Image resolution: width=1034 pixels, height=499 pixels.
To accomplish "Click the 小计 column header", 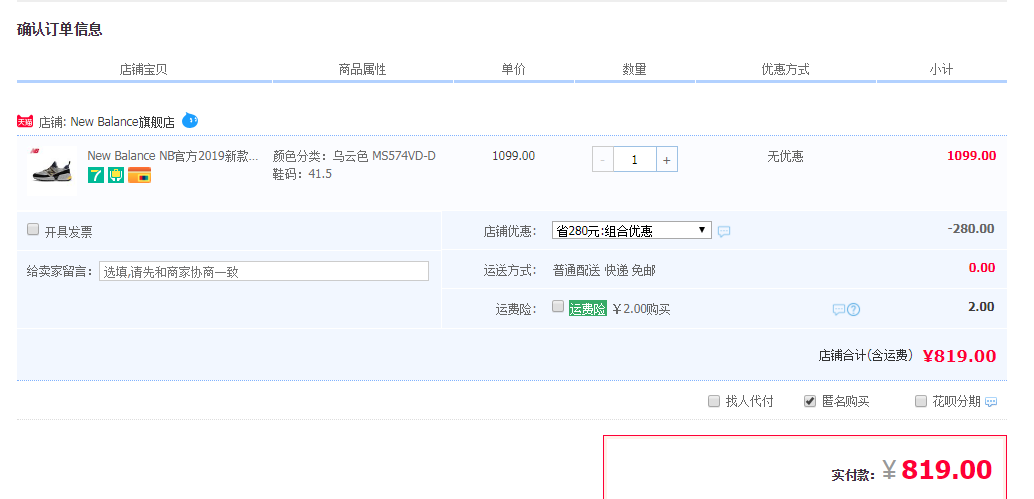I will tap(941, 69).
